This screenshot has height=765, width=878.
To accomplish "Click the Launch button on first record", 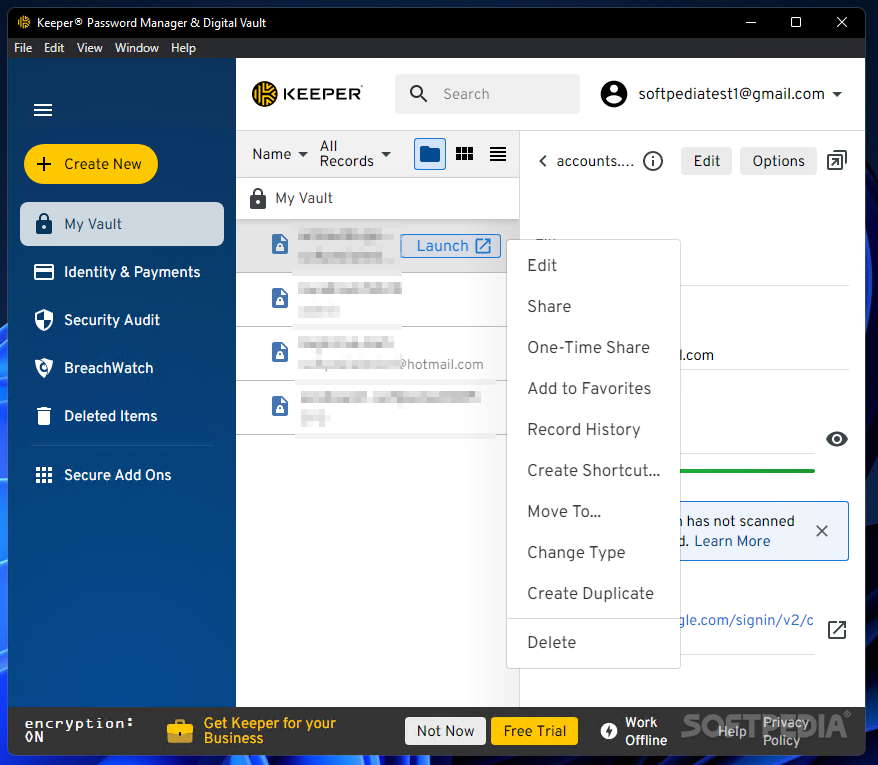I will tap(451, 246).
